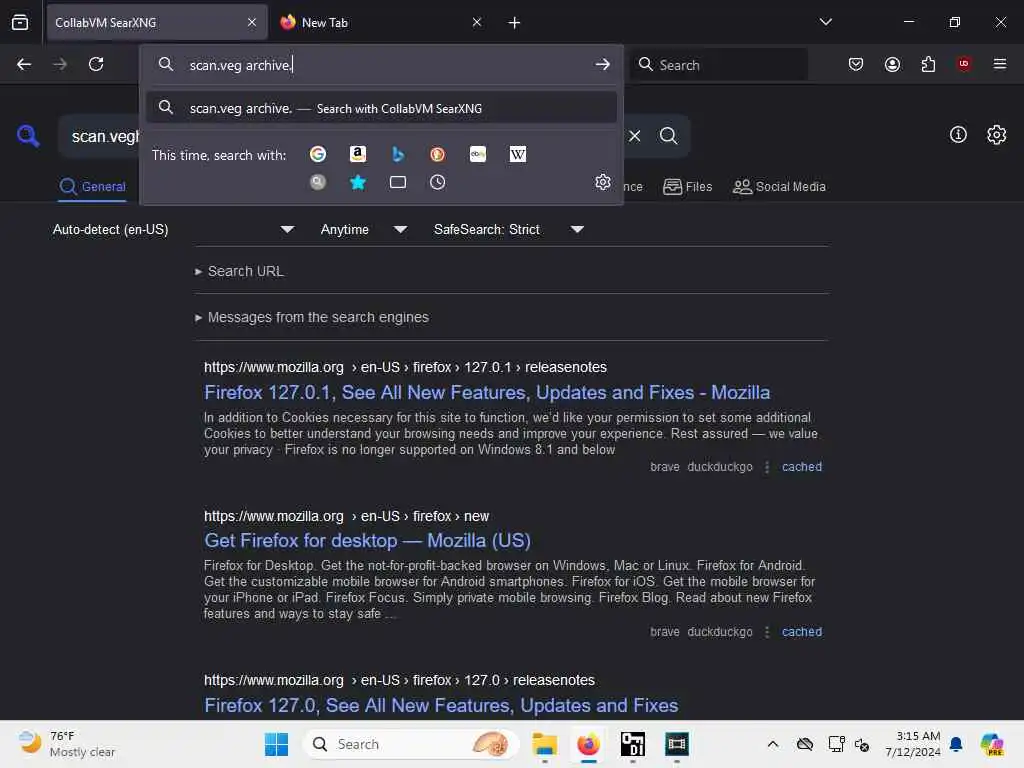Select Files search category
1024x768 pixels.
(688, 187)
